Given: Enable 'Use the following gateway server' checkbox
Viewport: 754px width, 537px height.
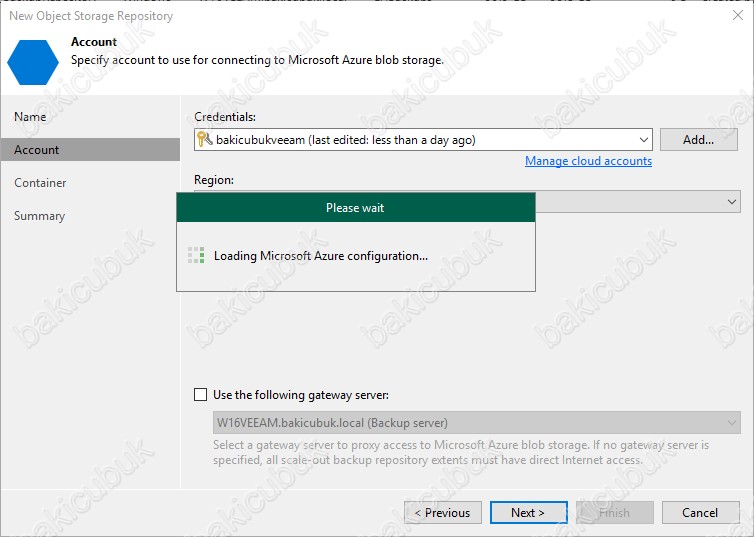Looking at the screenshot, I should click(201, 395).
